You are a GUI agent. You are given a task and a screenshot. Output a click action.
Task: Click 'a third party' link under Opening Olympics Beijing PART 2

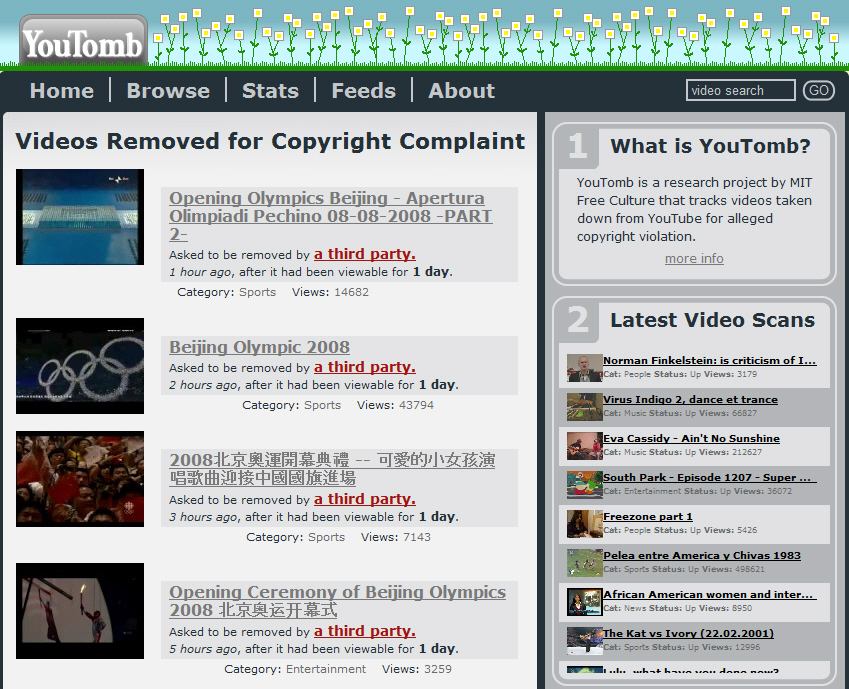coord(365,254)
